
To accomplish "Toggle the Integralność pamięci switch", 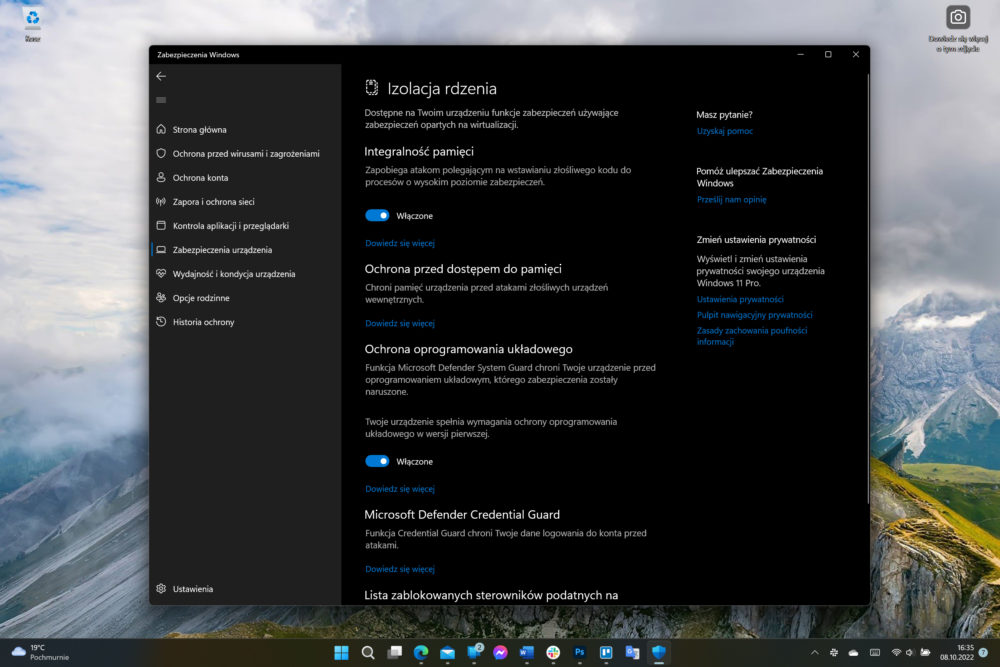I will (x=377, y=216).
